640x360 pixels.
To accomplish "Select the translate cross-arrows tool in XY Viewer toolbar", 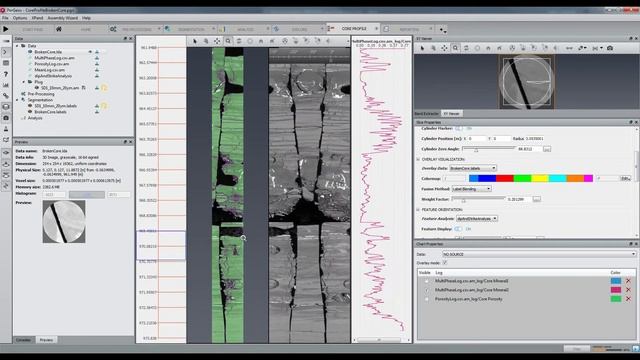I will (444, 48).
